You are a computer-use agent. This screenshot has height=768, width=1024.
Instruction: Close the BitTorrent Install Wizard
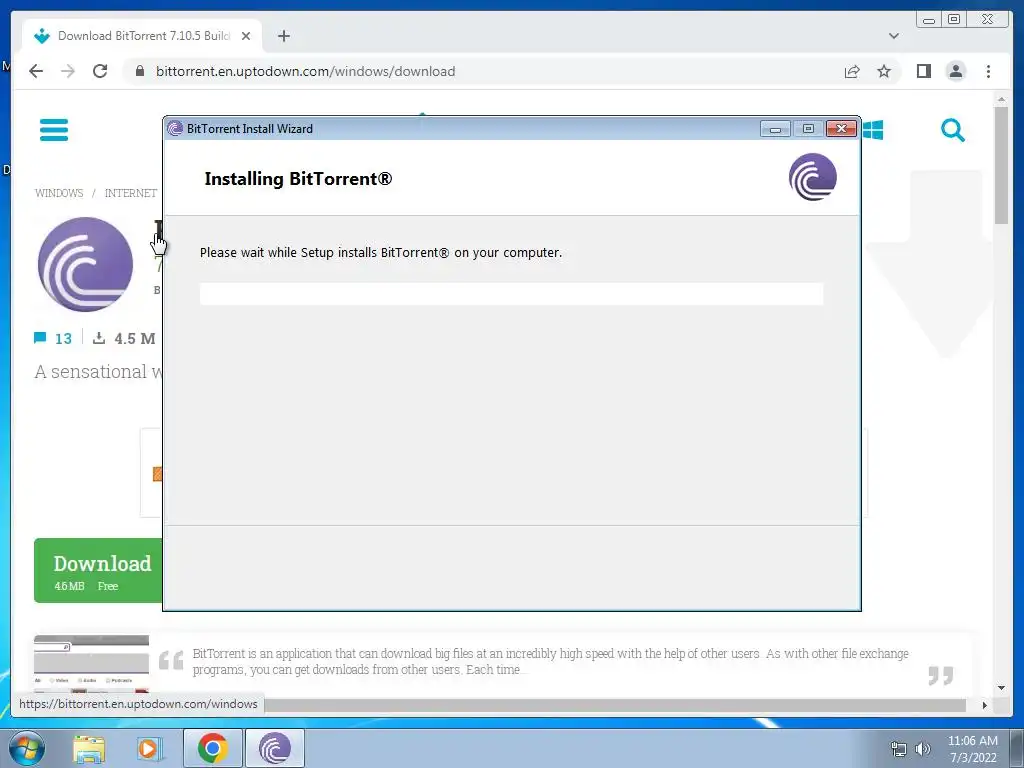[841, 129]
